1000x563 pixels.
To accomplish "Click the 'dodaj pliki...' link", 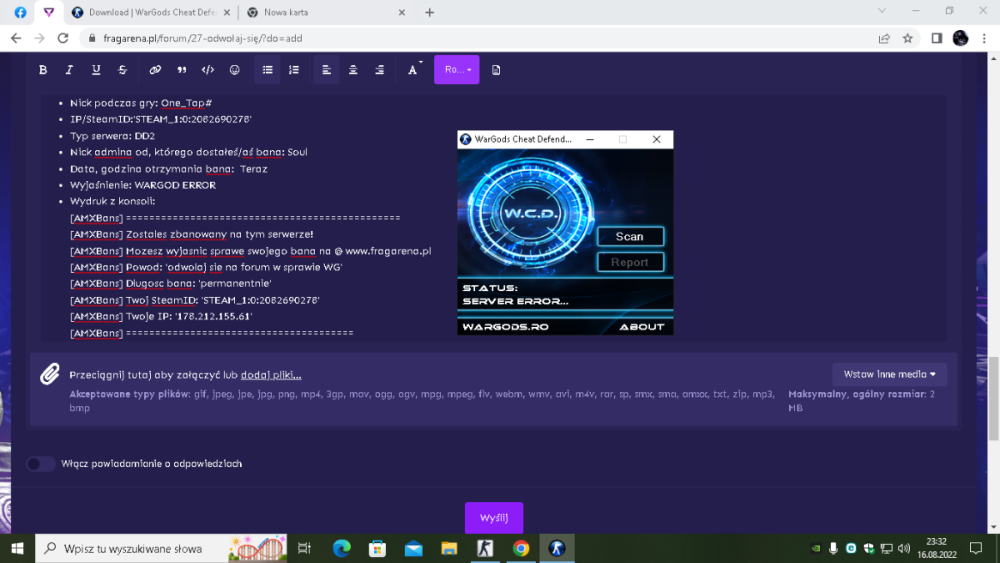I will coord(271,374).
